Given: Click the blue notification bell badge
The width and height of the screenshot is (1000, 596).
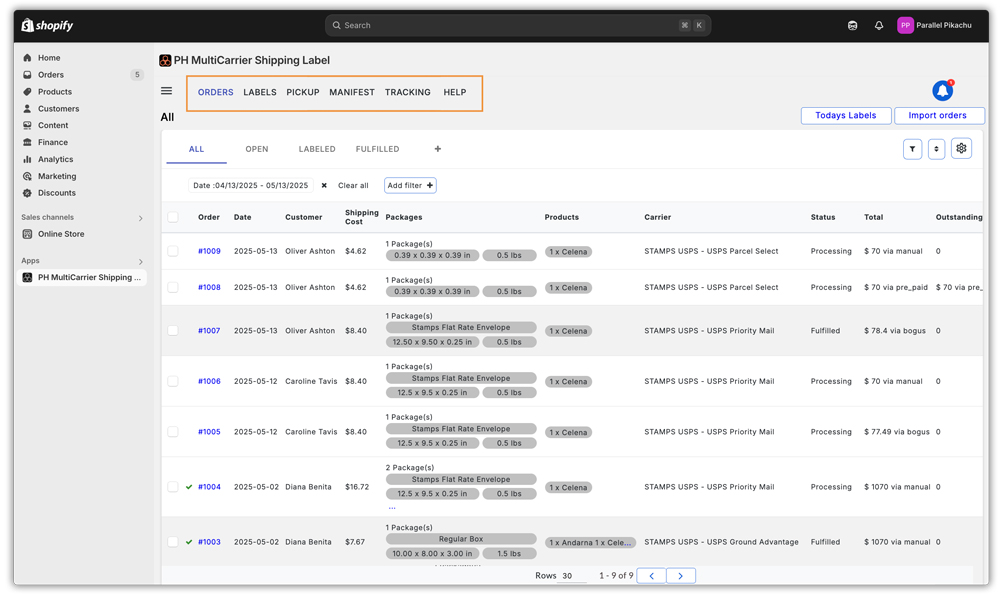Looking at the screenshot, I should [942, 91].
